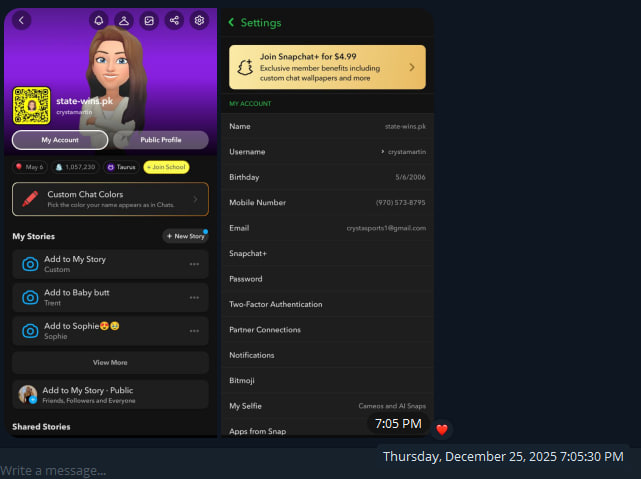This screenshot has height=479, width=641.
Task: Tap camera icon for Add to Sophie
Action: tap(30, 331)
